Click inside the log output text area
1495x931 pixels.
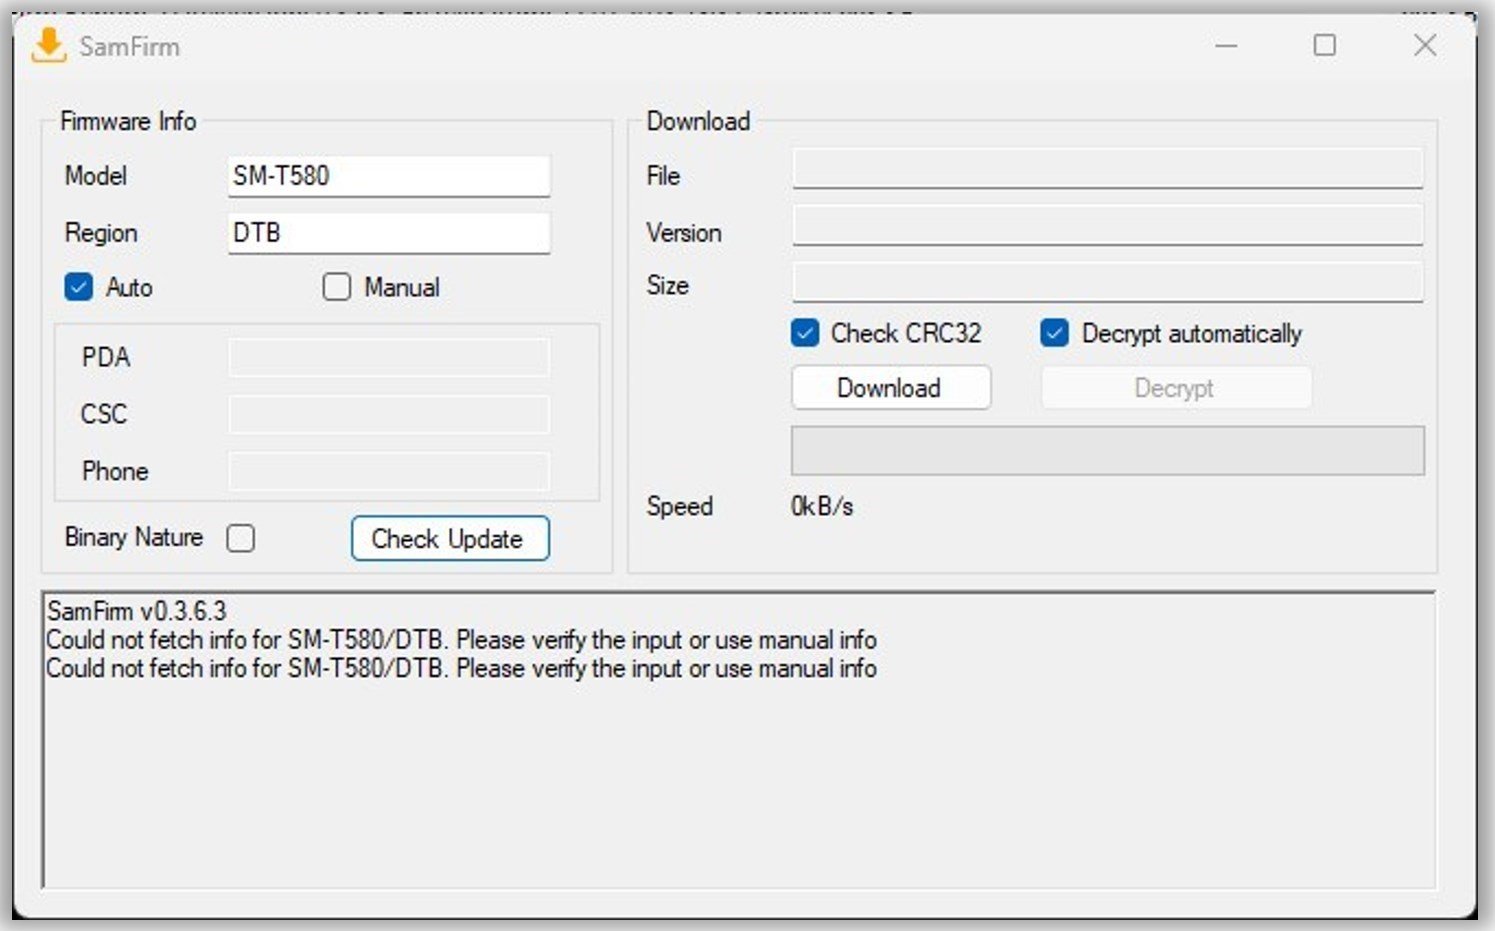738,780
